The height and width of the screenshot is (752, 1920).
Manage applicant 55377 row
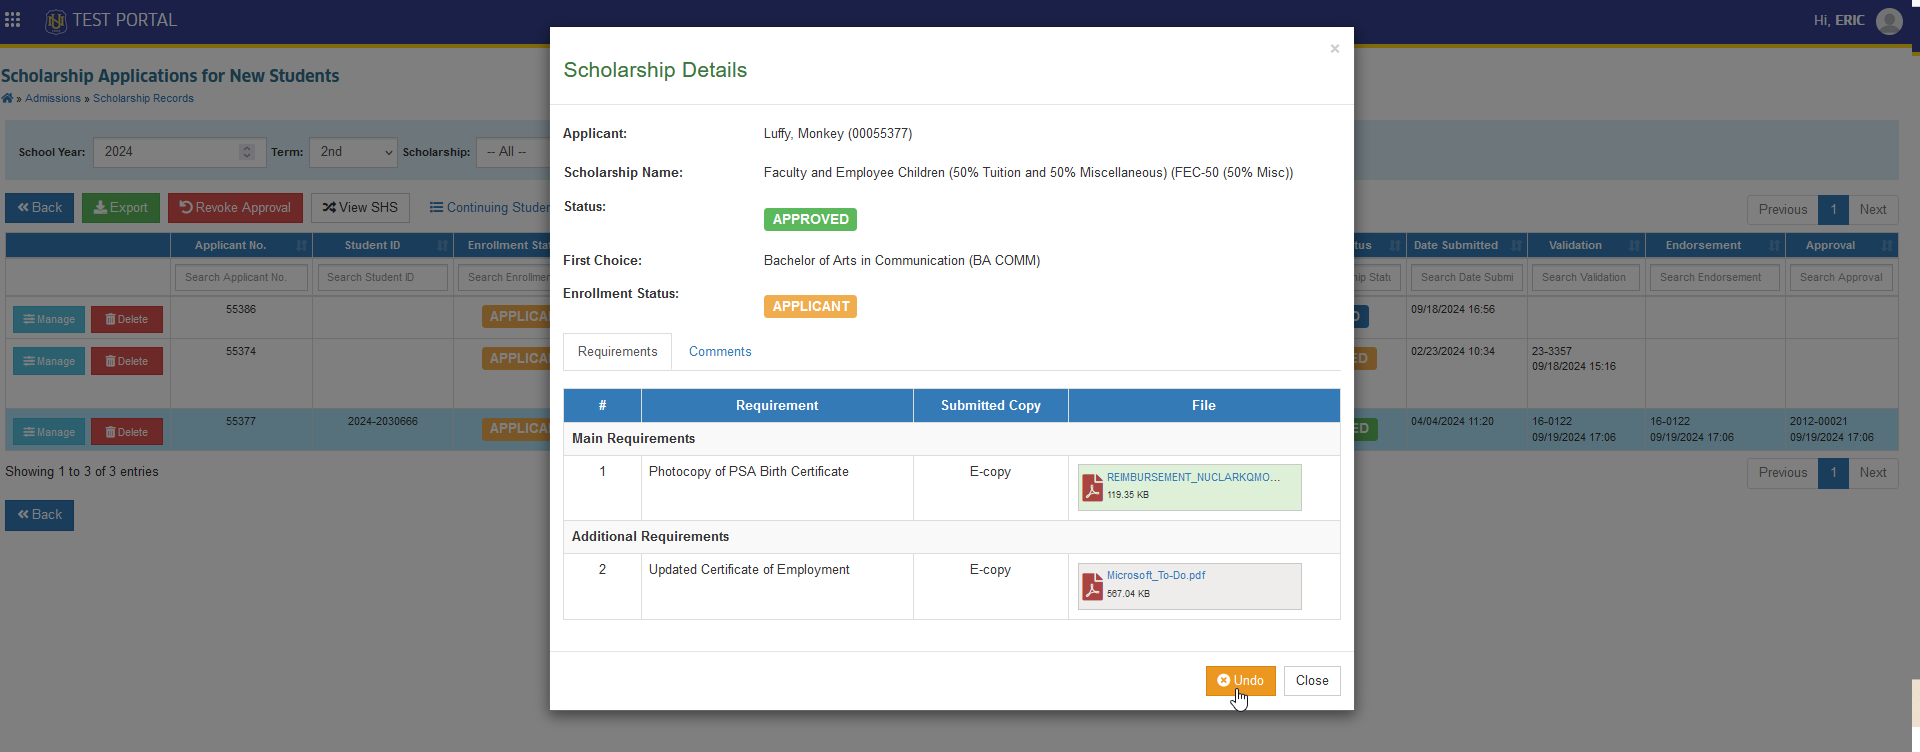coord(49,433)
